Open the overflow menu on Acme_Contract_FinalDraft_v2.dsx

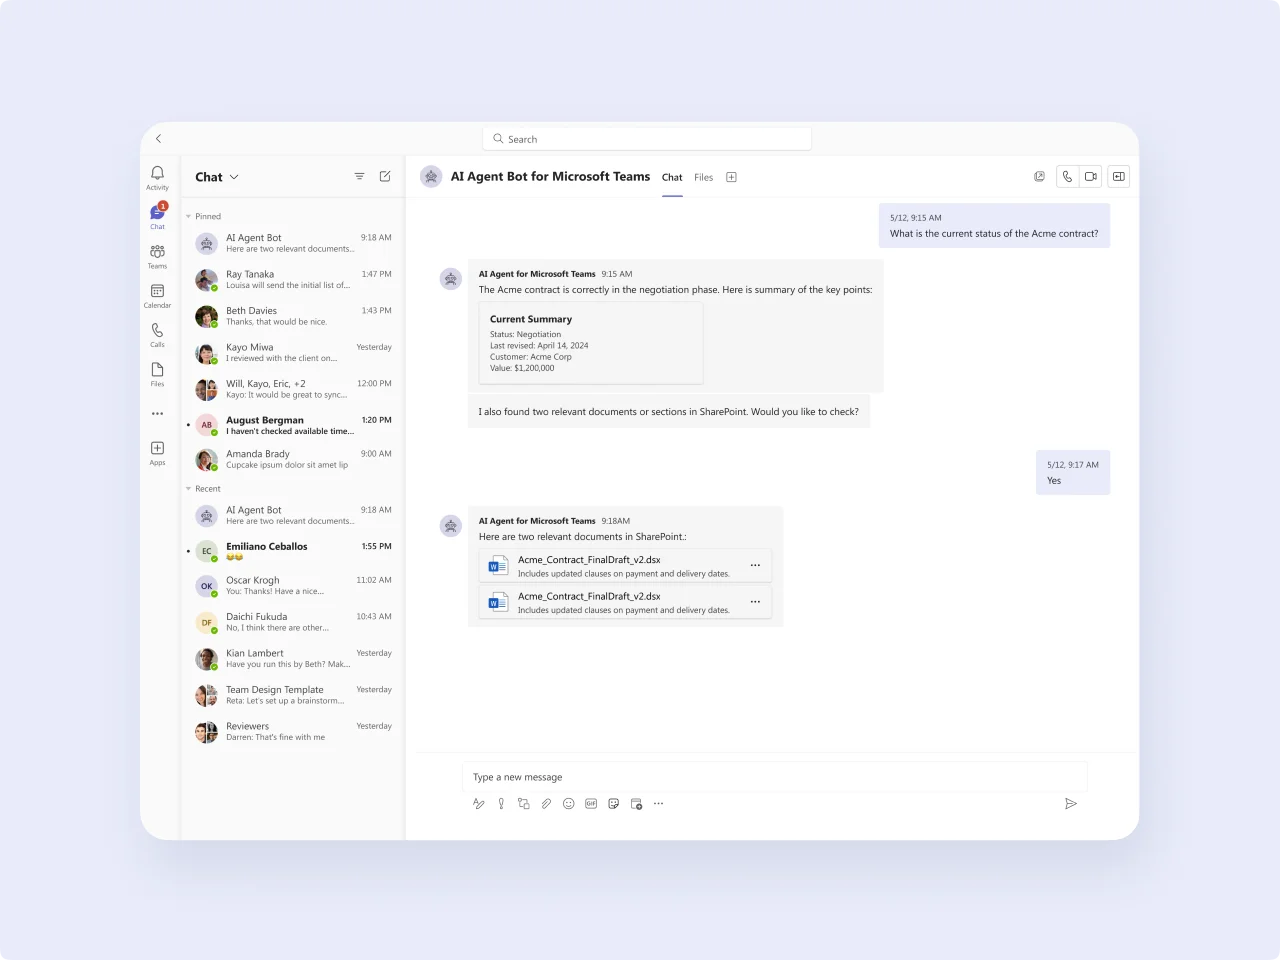(755, 565)
